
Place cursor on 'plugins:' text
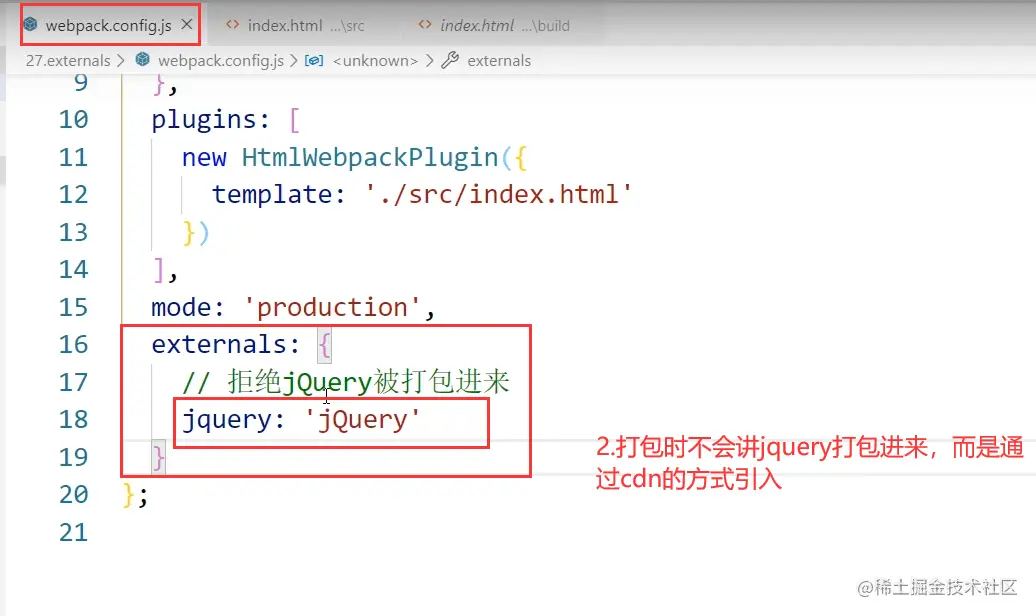pyautogui.click(x=211, y=120)
